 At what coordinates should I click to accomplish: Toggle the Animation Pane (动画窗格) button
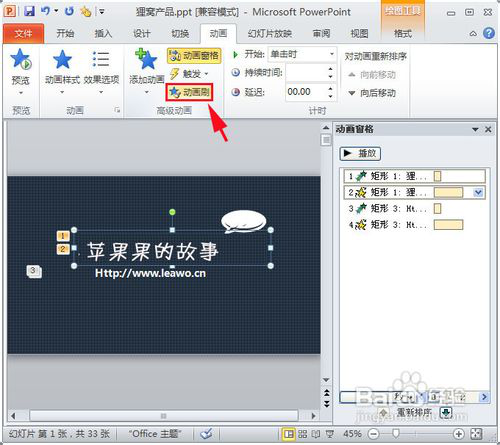(x=194, y=55)
